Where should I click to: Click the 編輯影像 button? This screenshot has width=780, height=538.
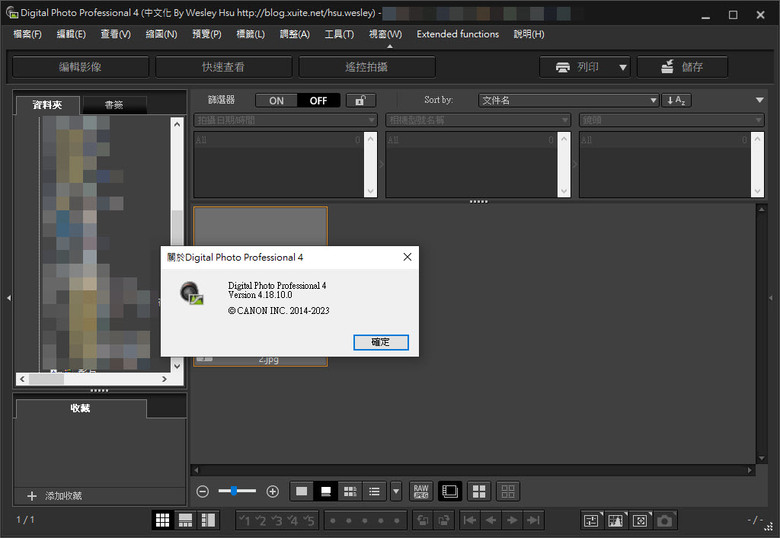pos(81,67)
